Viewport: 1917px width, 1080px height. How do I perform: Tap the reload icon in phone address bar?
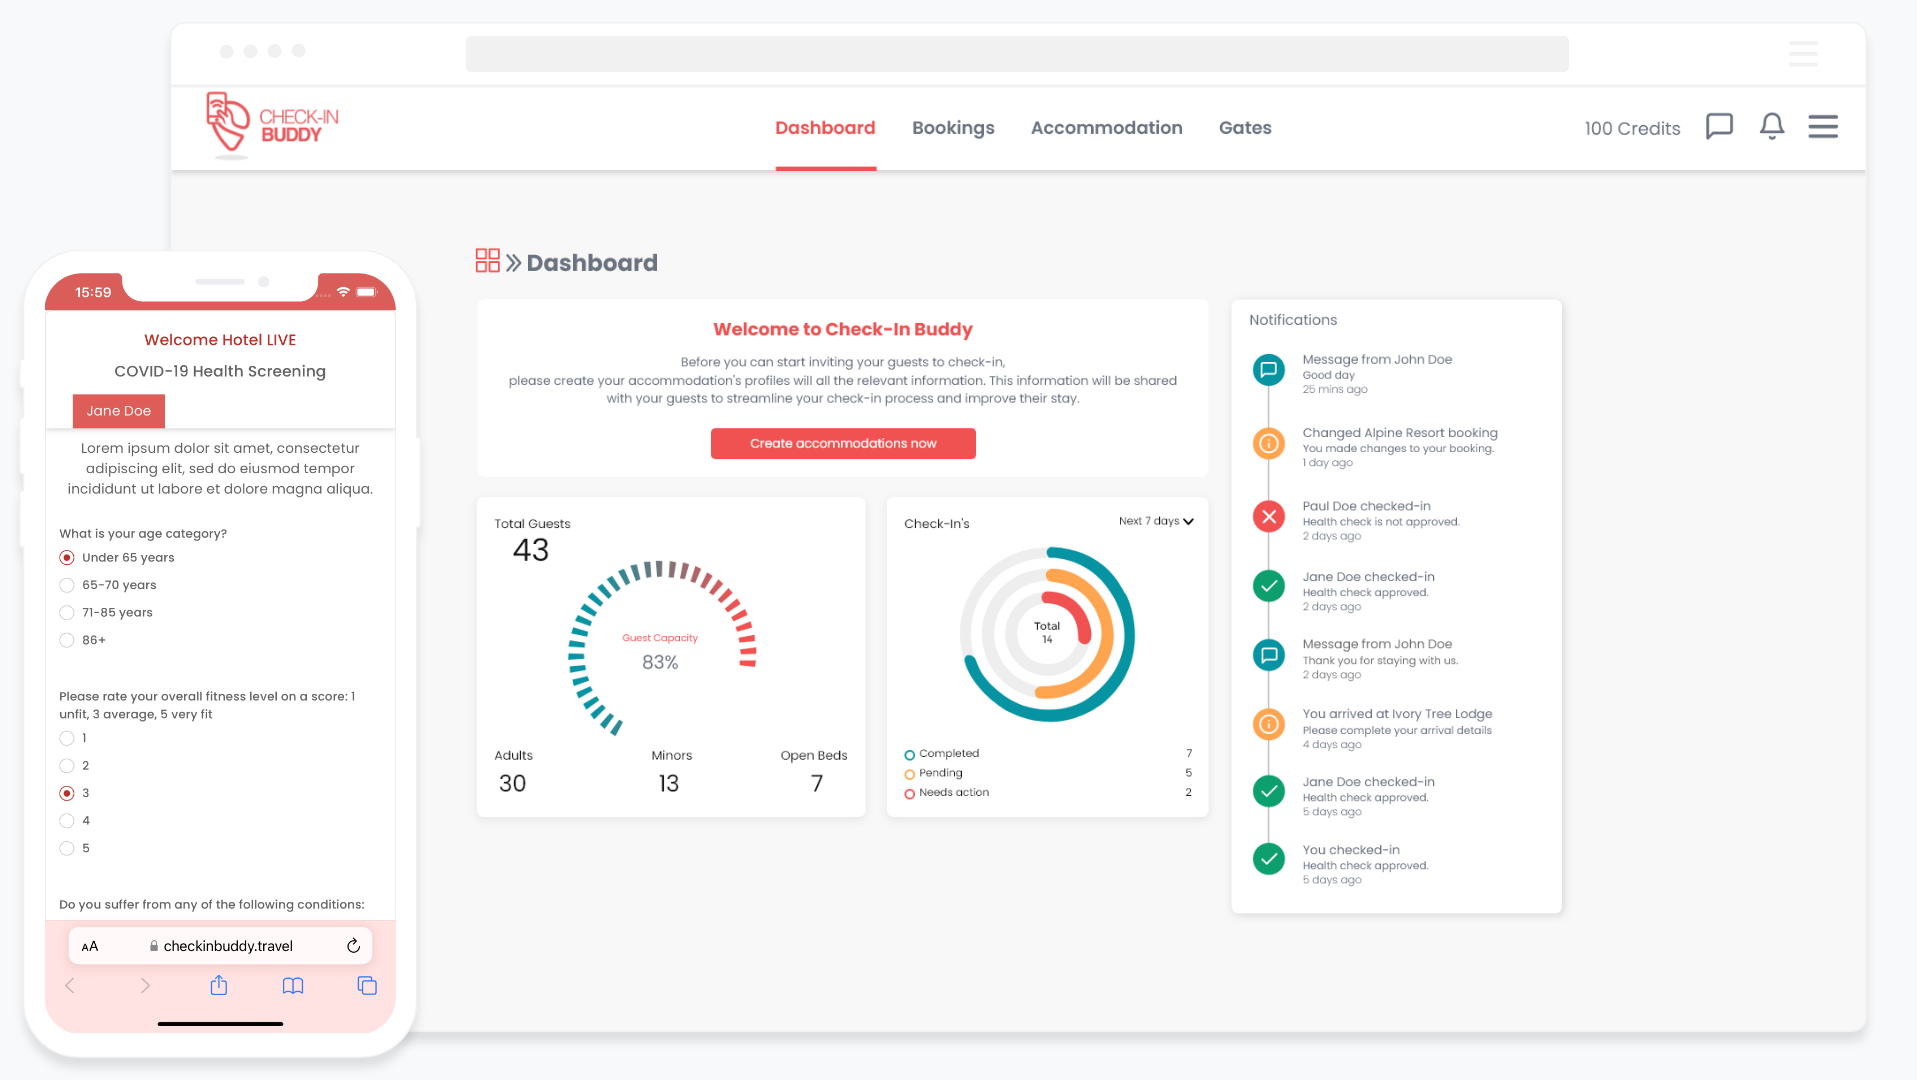coord(353,946)
